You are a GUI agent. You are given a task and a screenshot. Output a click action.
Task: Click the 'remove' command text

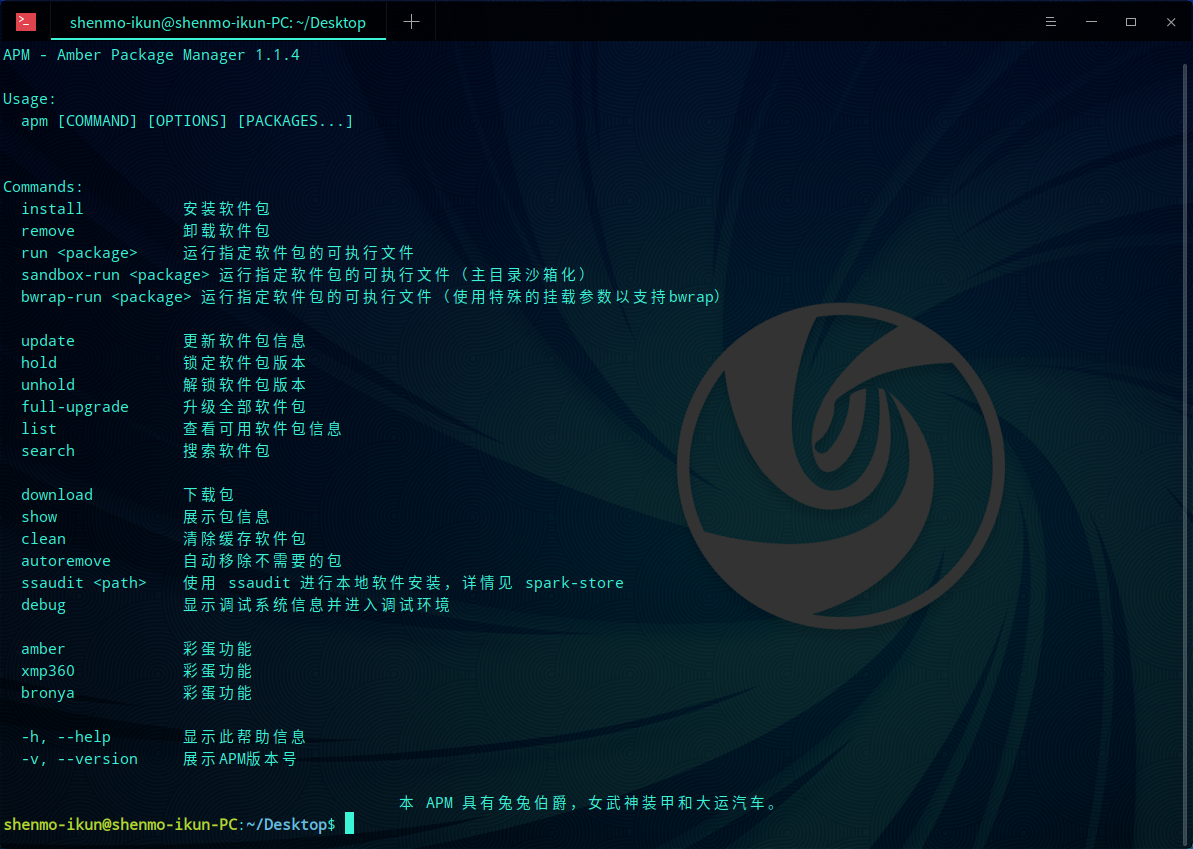click(48, 231)
